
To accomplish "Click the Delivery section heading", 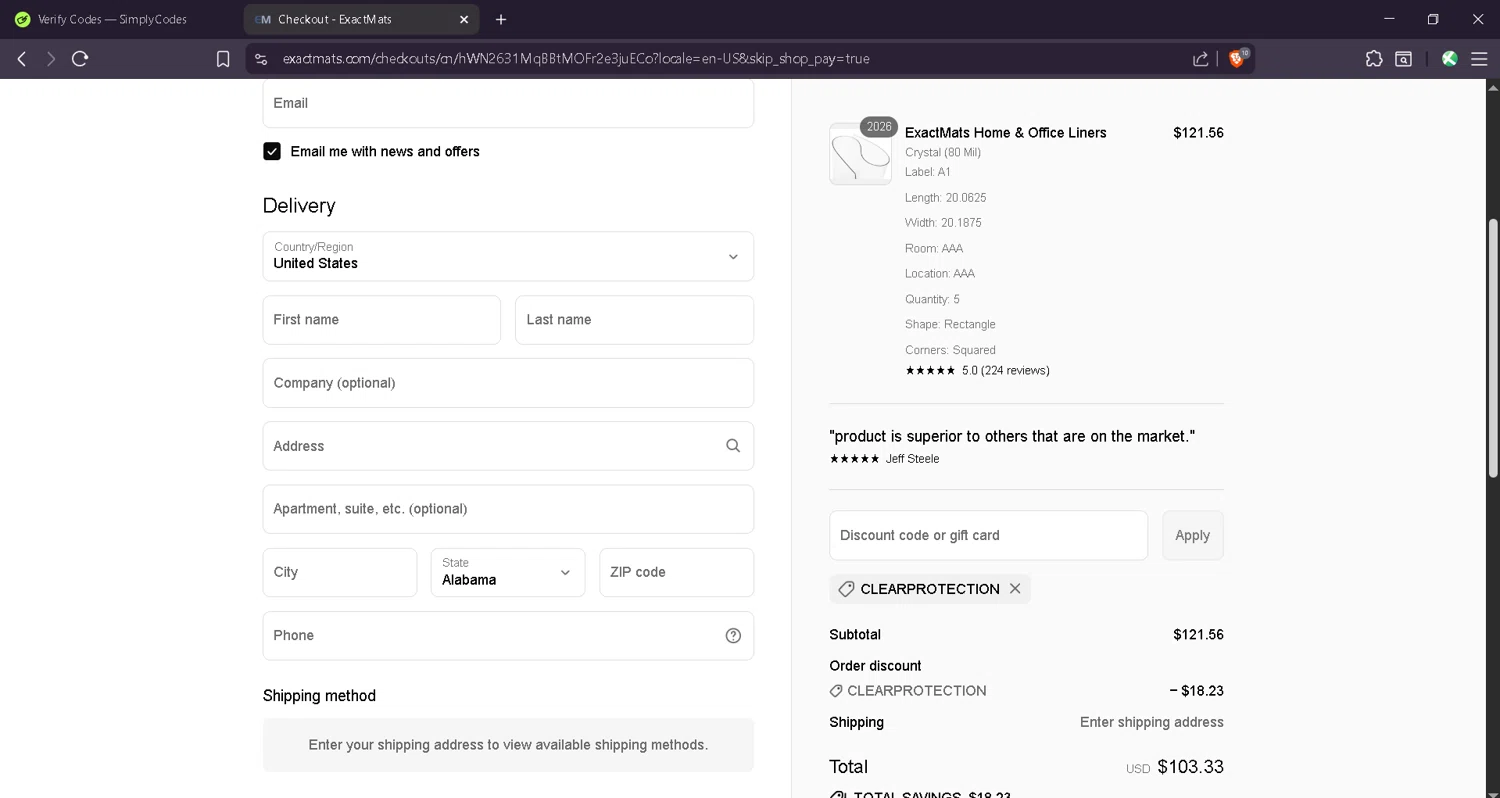I will (299, 206).
